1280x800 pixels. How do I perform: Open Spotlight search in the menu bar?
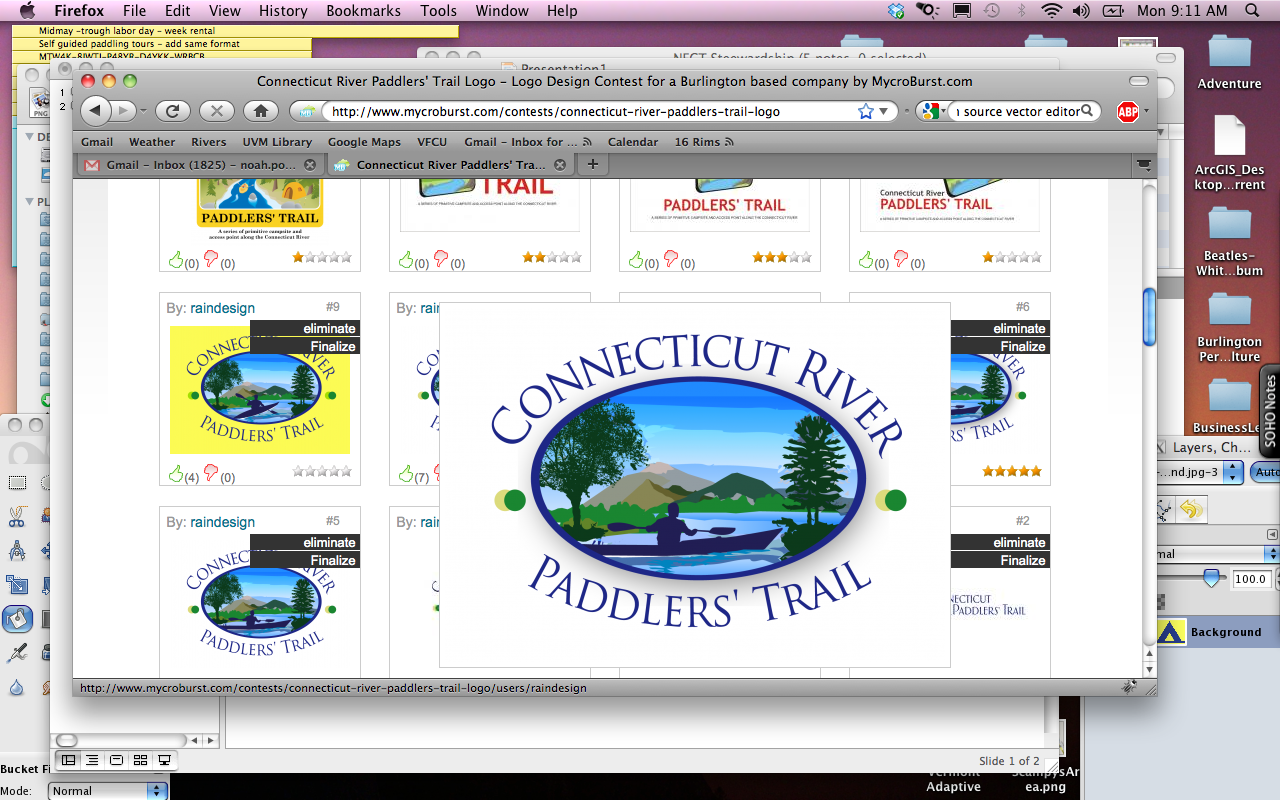point(1252,11)
